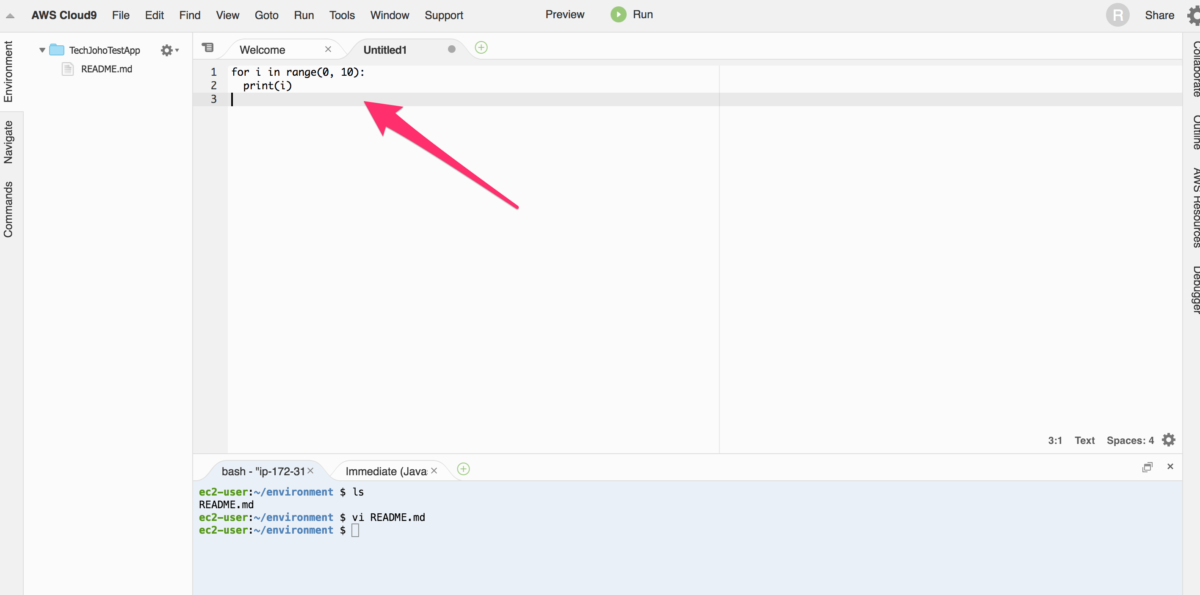Switch to the Welcome tab
1200x595 pixels.
263,49
